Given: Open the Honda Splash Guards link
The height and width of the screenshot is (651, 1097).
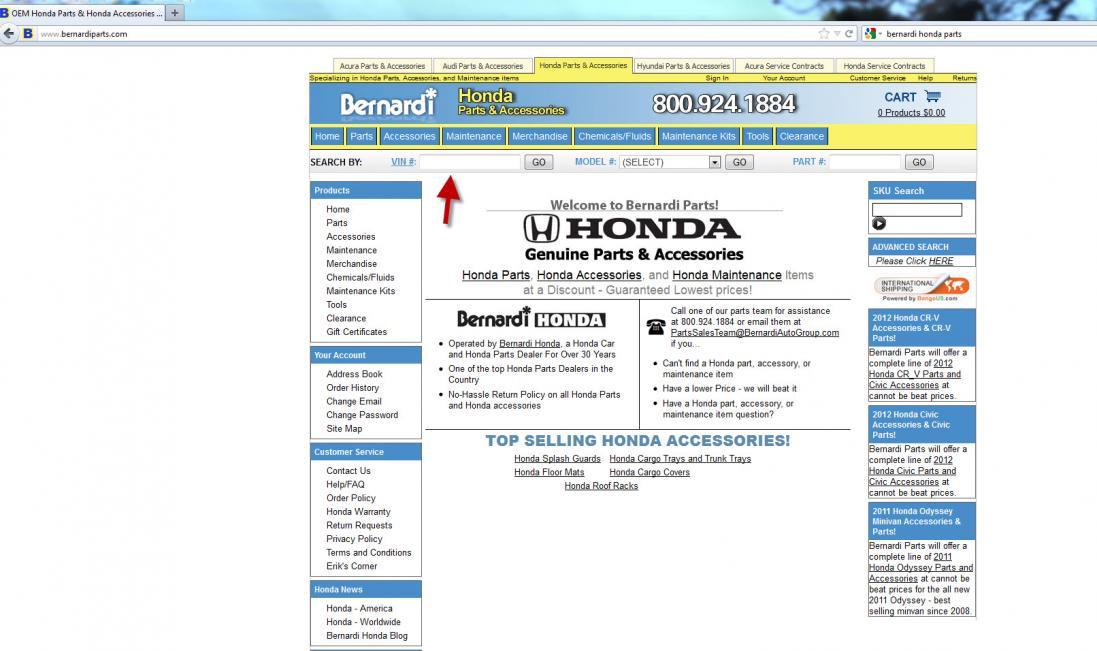Looking at the screenshot, I should point(557,459).
